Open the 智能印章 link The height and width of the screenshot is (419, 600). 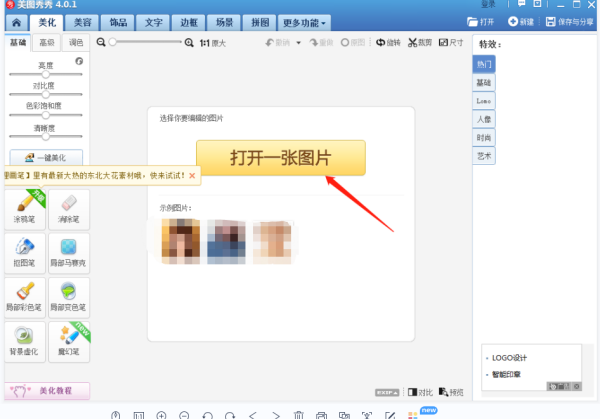pyautogui.click(x=506, y=374)
